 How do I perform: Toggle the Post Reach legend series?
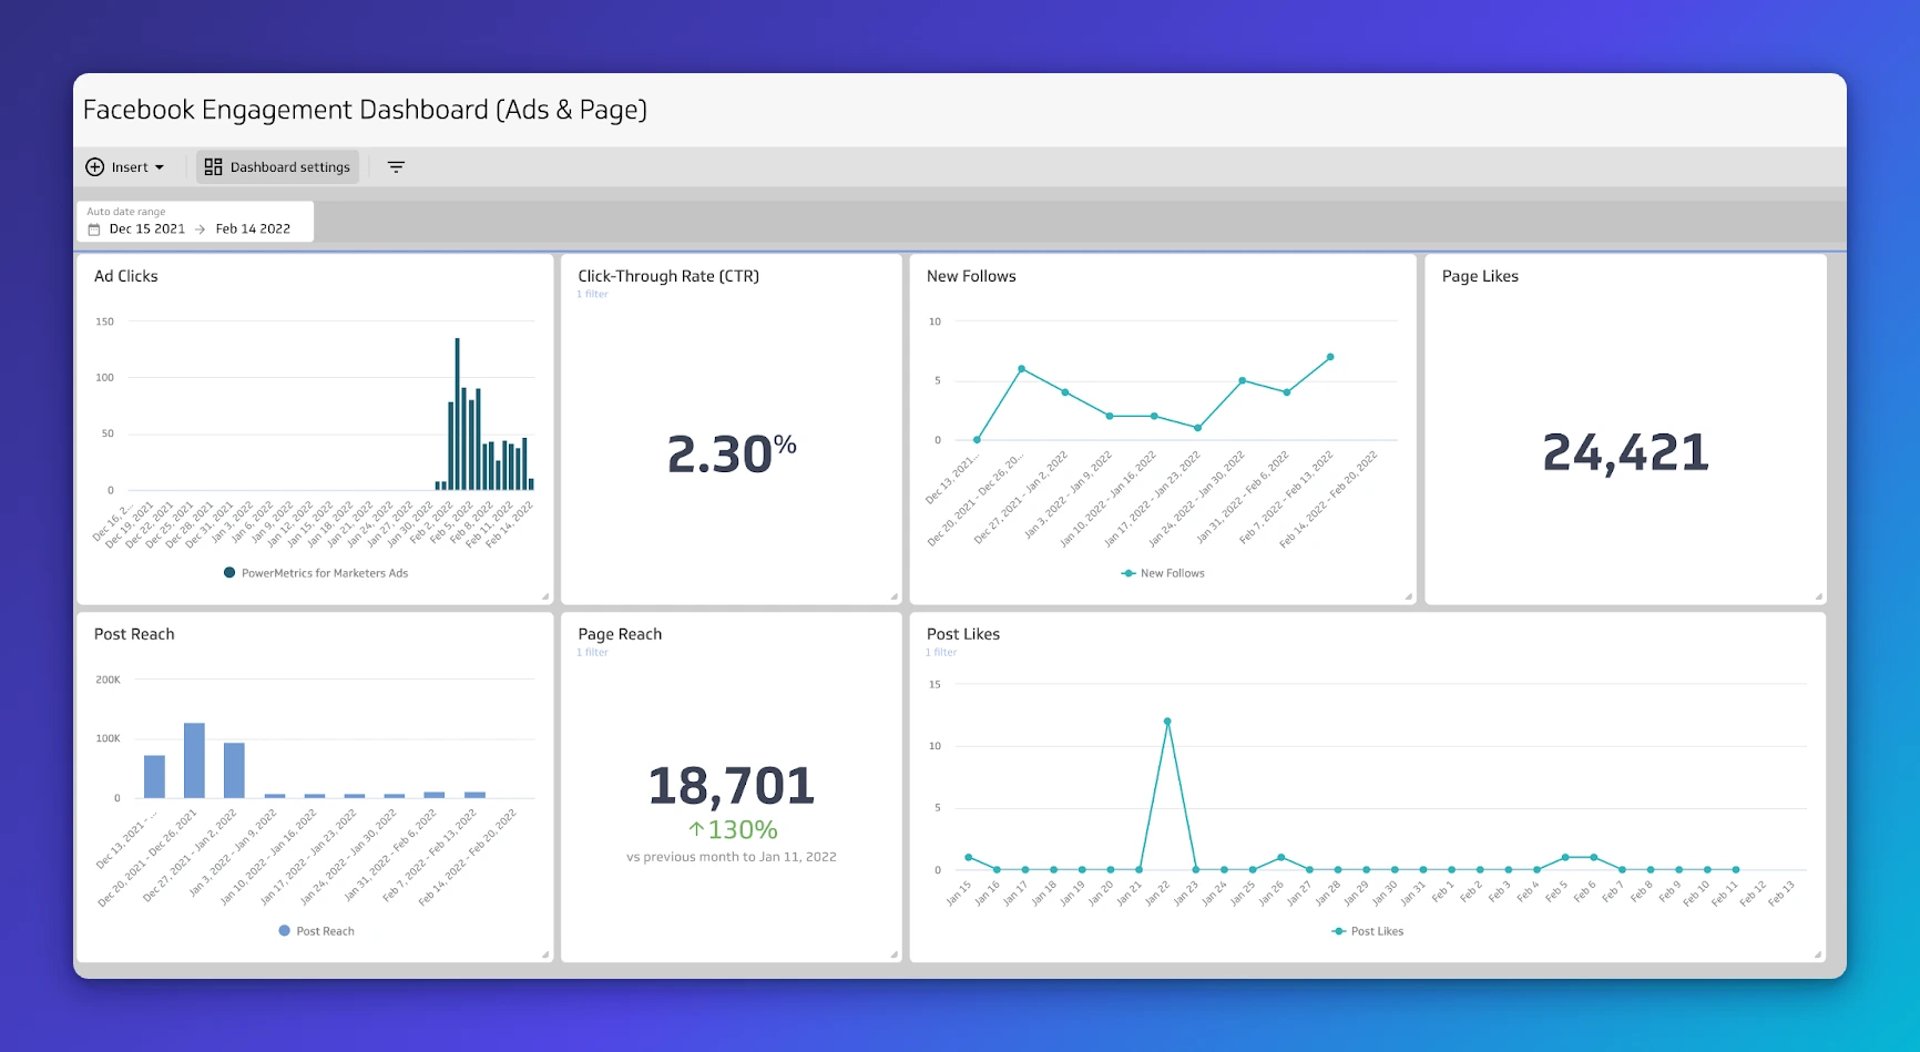tap(316, 931)
